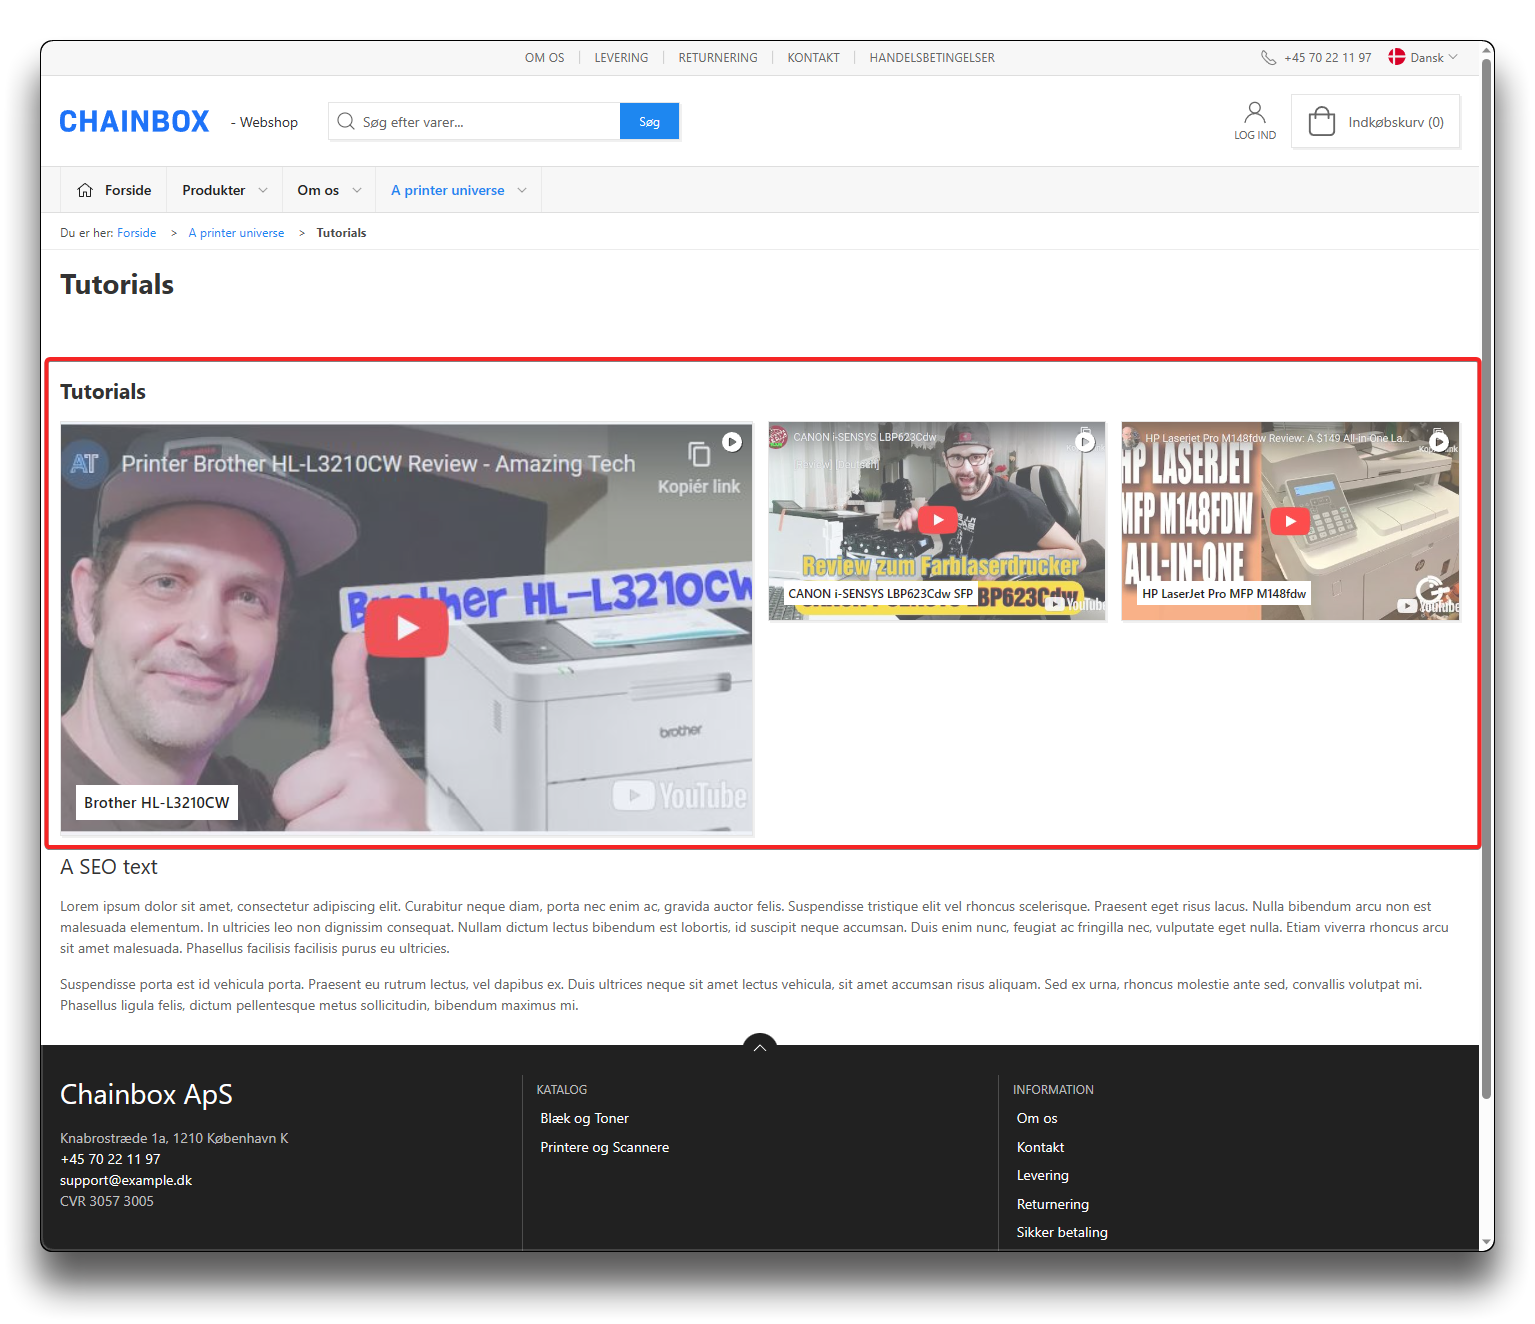Click the Amazing Tech channel avatar
This screenshot has width=1535, height=1324.
[85, 464]
